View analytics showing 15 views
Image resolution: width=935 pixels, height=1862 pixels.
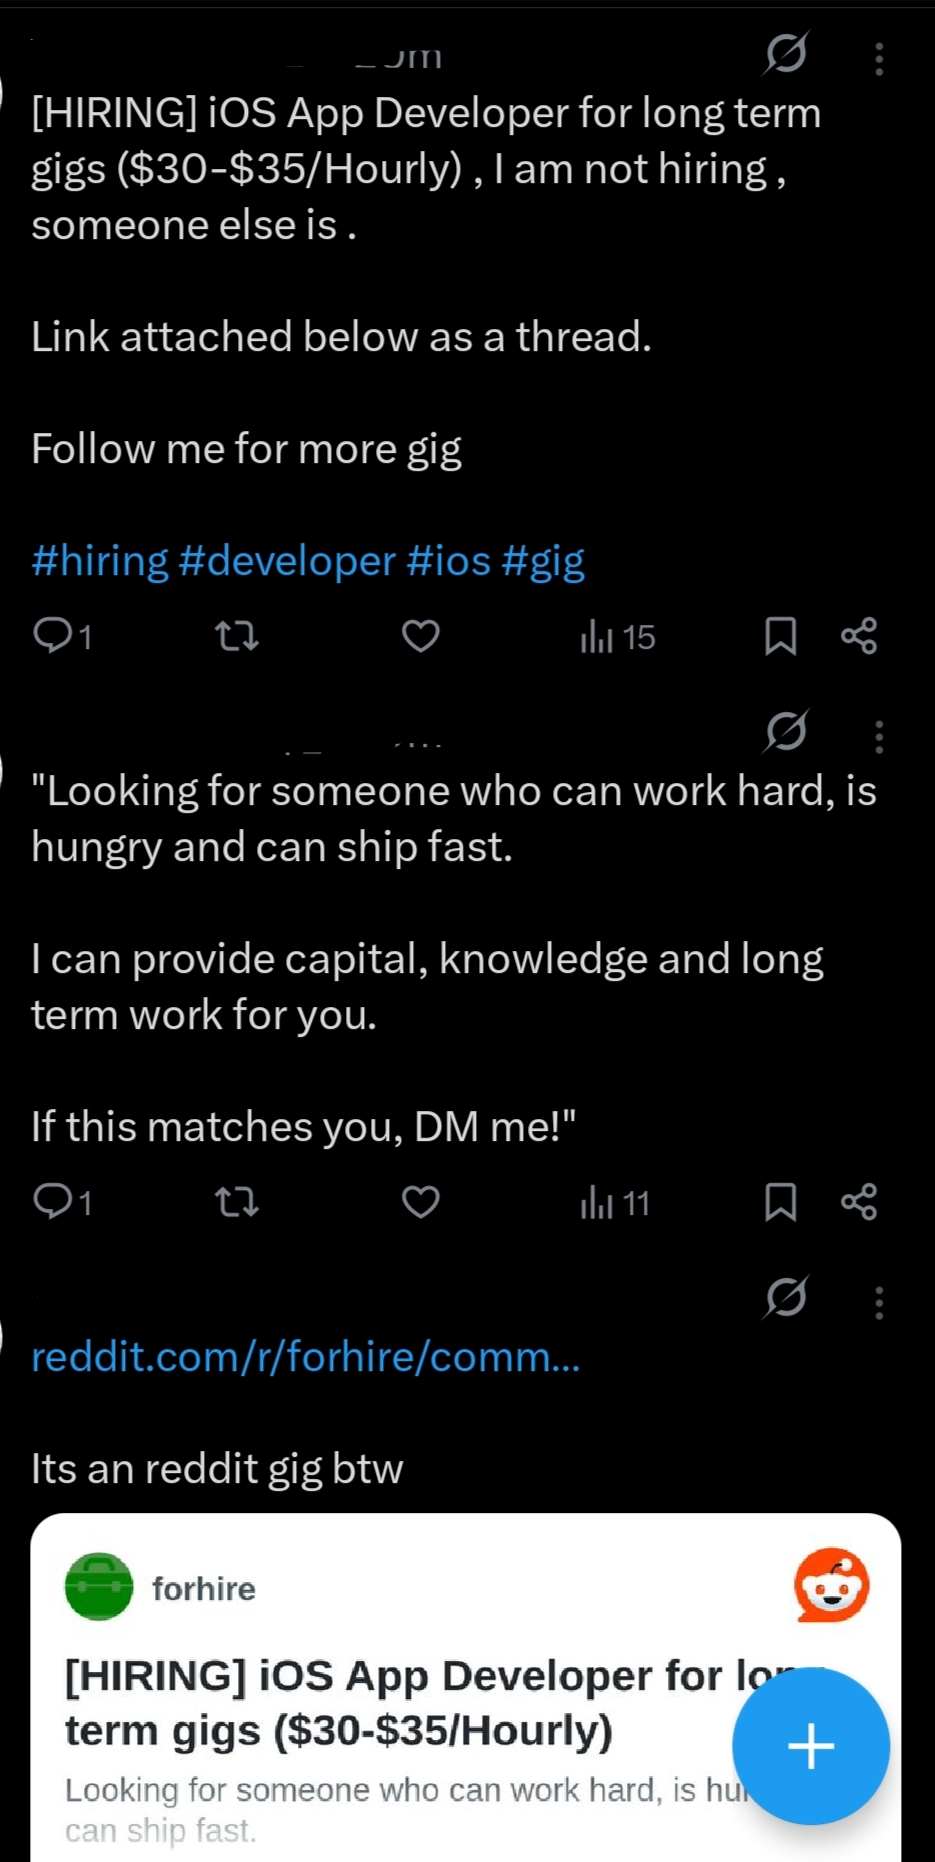tap(617, 637)
